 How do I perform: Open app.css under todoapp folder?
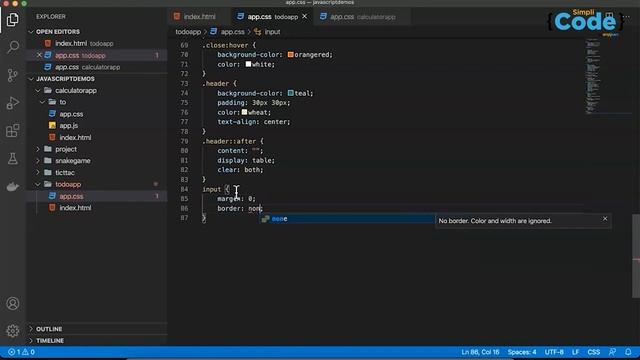(97, 196)
